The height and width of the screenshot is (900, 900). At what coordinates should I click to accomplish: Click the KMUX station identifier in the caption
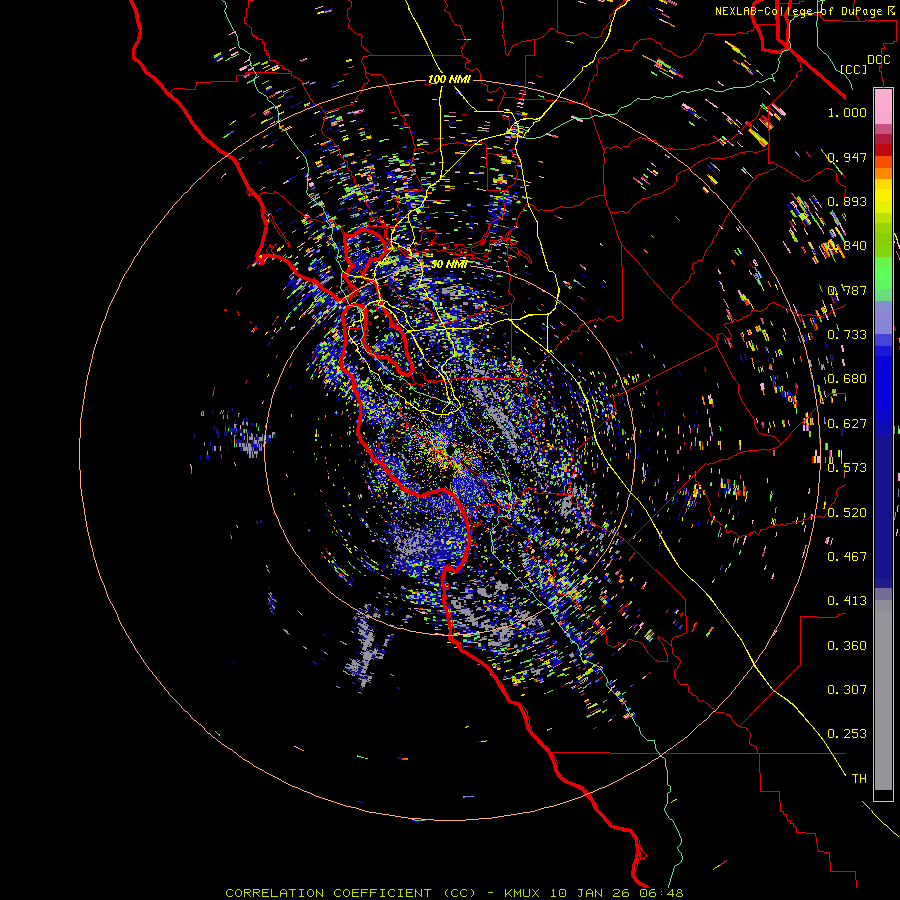point(523,893)
